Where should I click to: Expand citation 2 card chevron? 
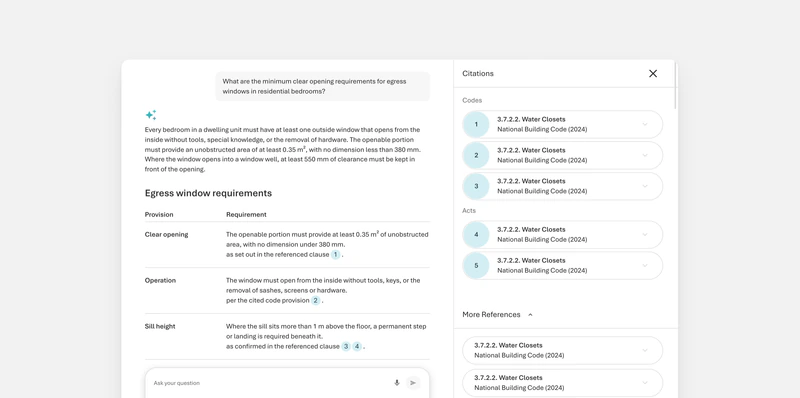(645, 155)
